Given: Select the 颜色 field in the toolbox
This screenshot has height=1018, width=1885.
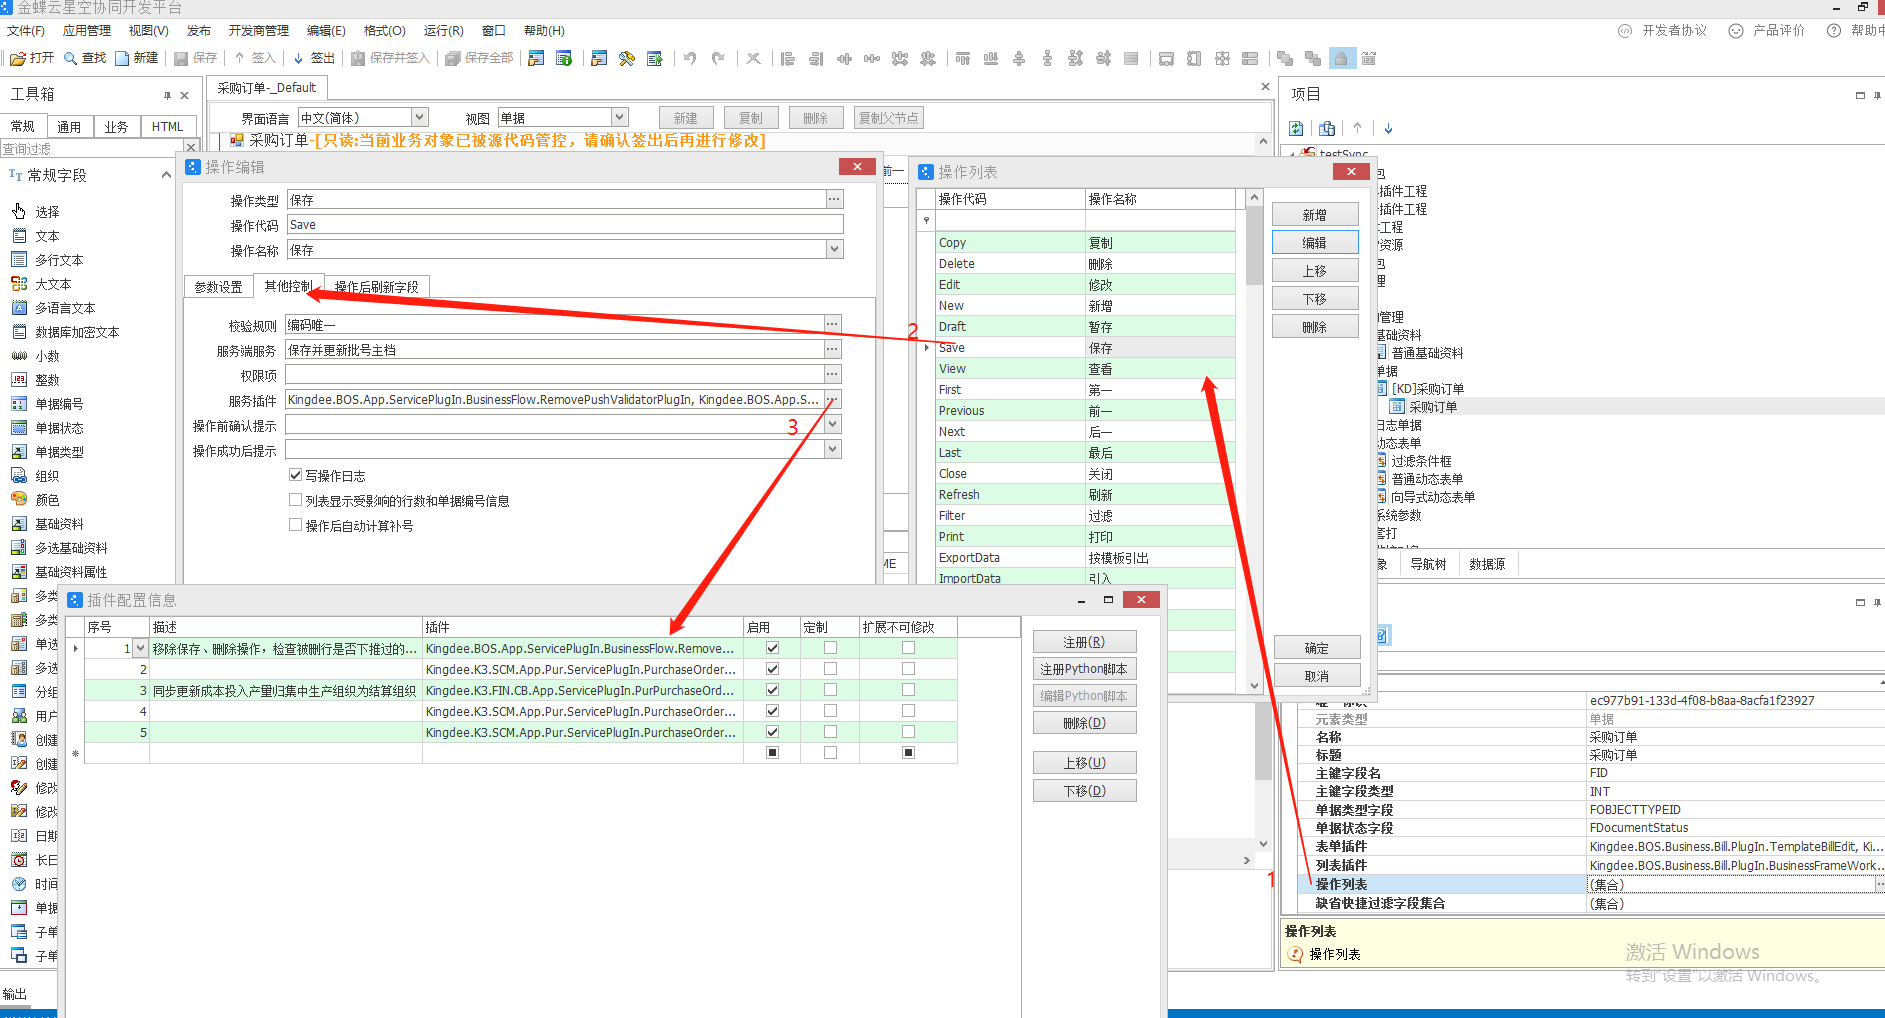Looking at the screenshot, I should pyautogui.click(x=47, y=500).
